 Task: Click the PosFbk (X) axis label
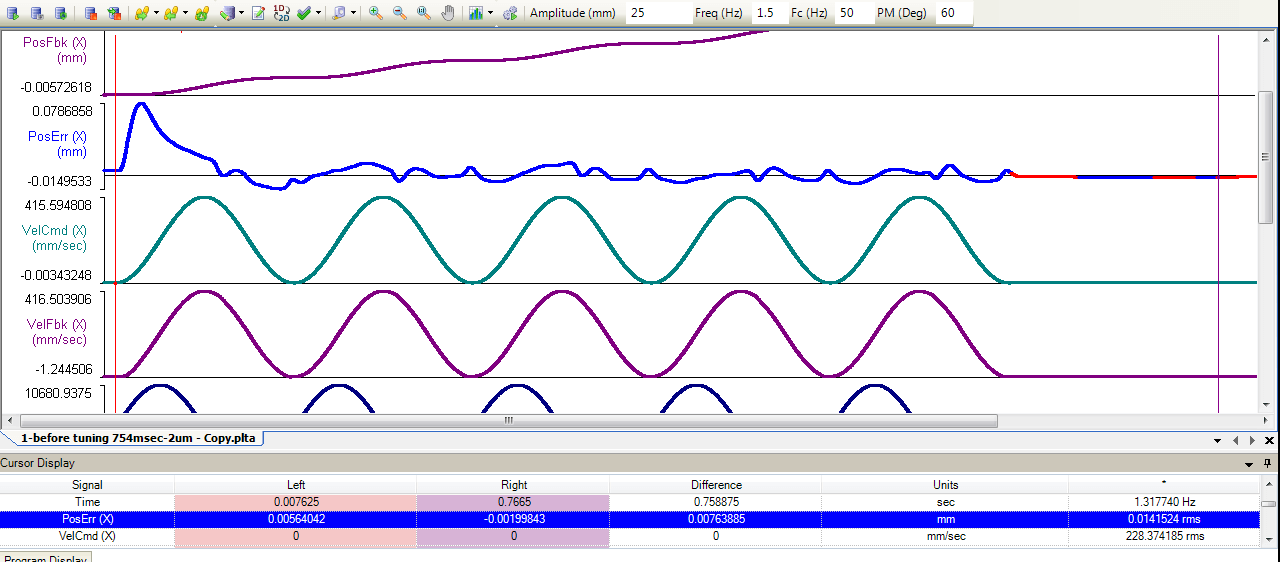coord(54,50)
